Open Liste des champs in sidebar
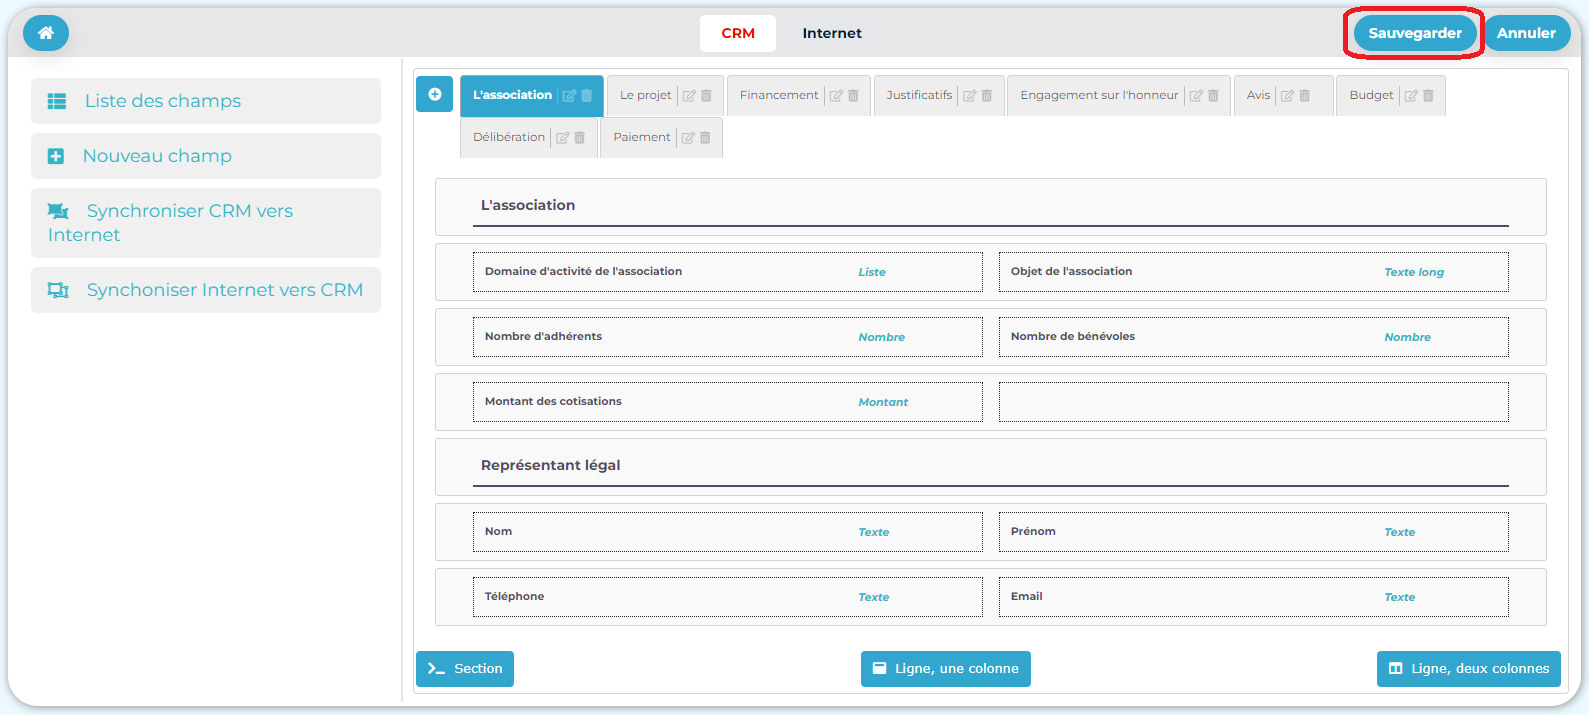 163,101
